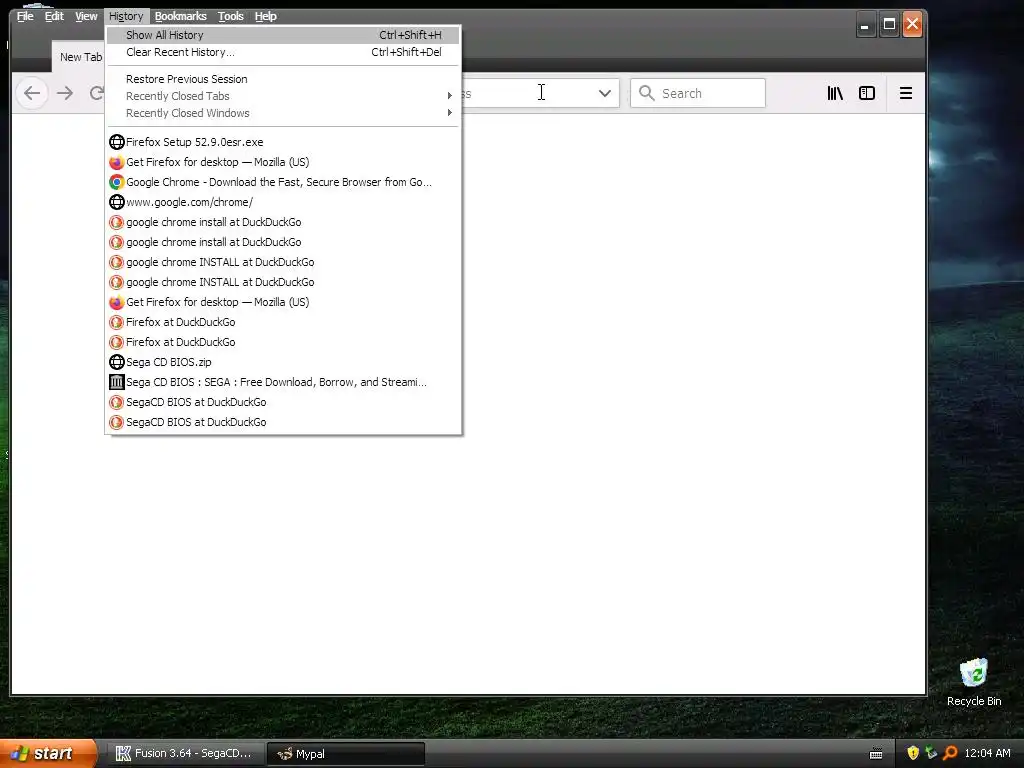Click the forward arrow navigation button
The width and height of the screenshot is (1024, 768).
point(65,93)
